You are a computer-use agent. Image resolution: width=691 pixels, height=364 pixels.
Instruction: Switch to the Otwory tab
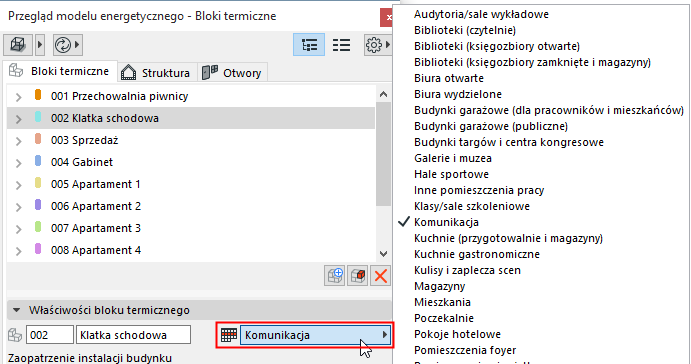coord(232,73)
